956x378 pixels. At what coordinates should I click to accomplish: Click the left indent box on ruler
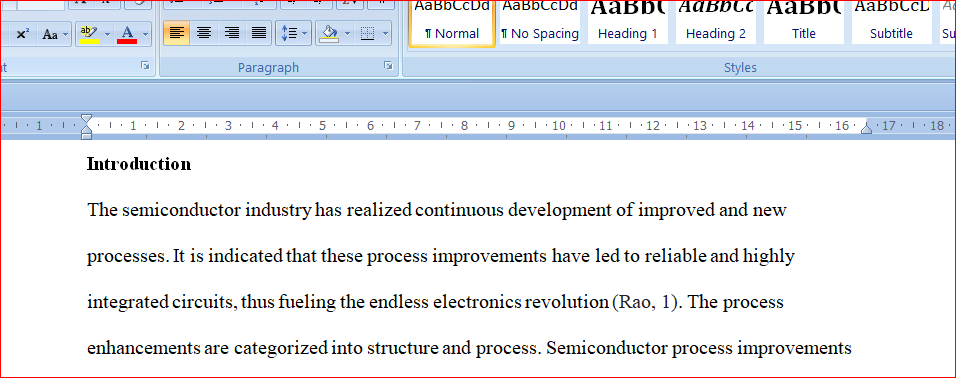[x=87, y=136]
